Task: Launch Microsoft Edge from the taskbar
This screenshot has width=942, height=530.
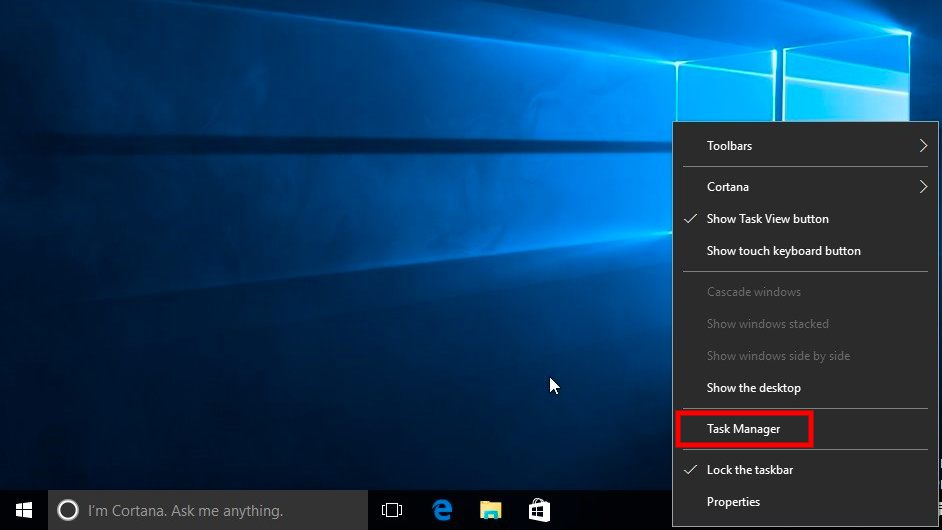Action: coord(442,511)
